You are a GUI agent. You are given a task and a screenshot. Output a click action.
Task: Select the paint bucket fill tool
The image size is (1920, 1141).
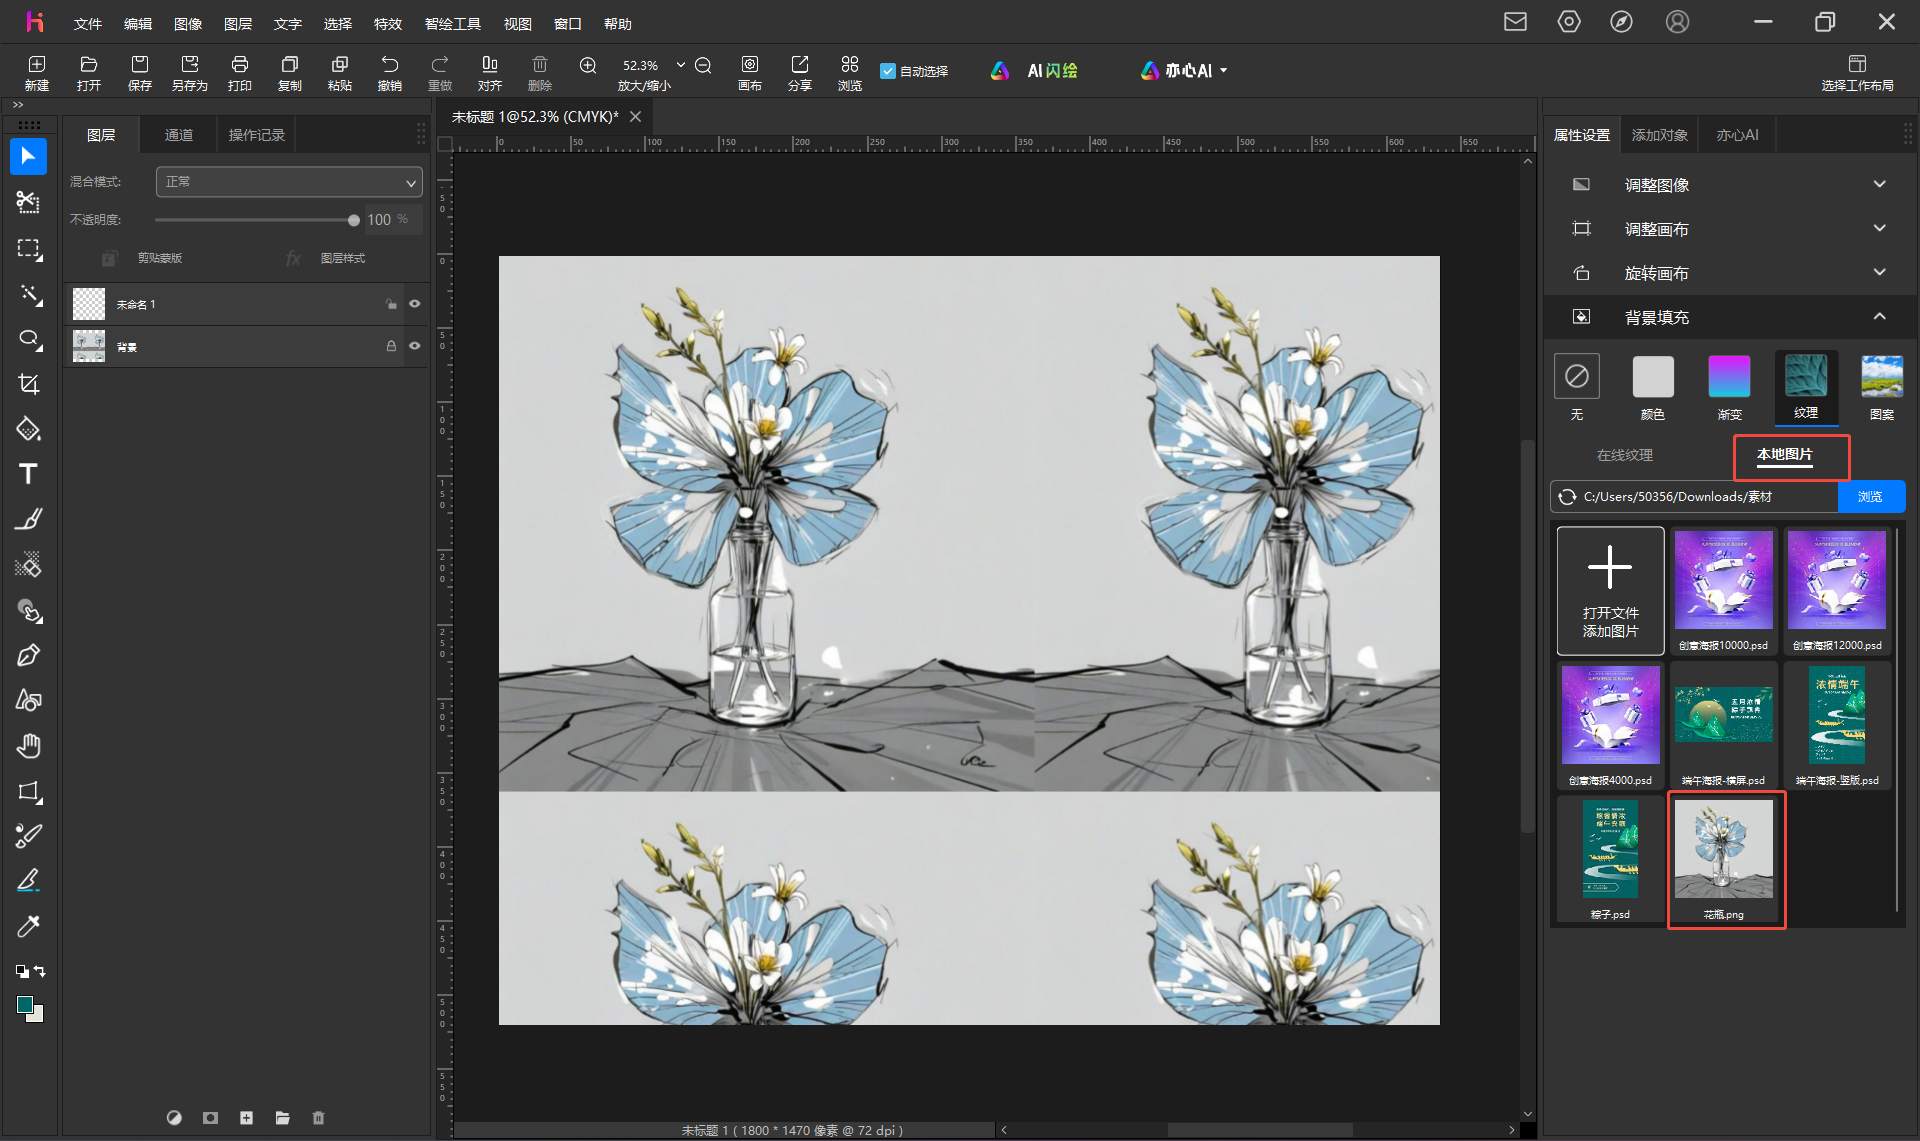click(28, 429)
